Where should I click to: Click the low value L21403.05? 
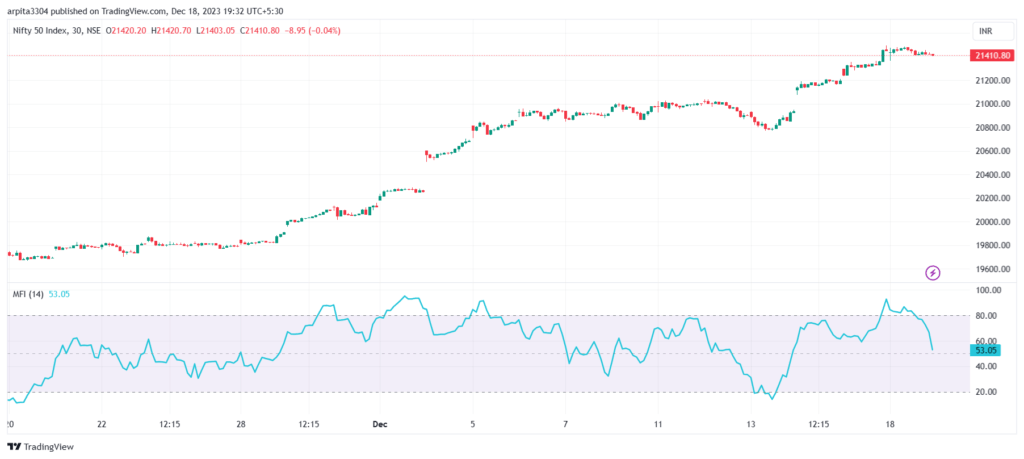tap(216, 31)
